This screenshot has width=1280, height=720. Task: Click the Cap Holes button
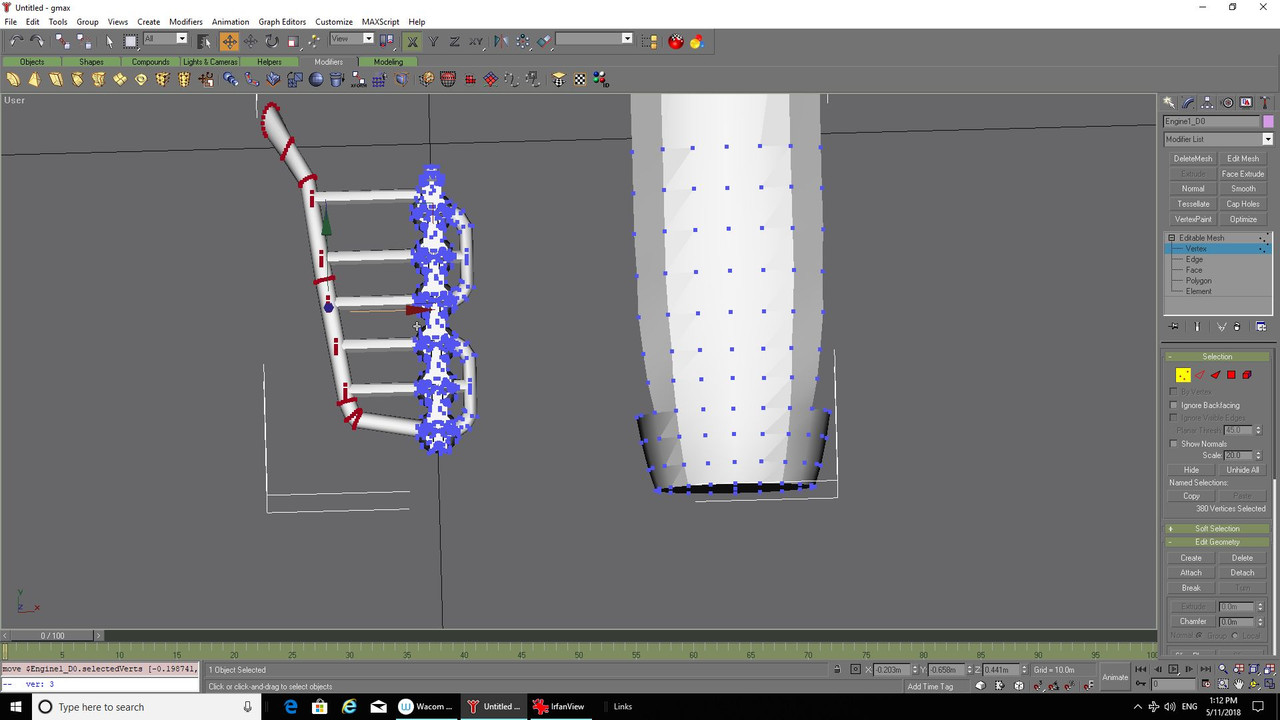click(1243, 204)
